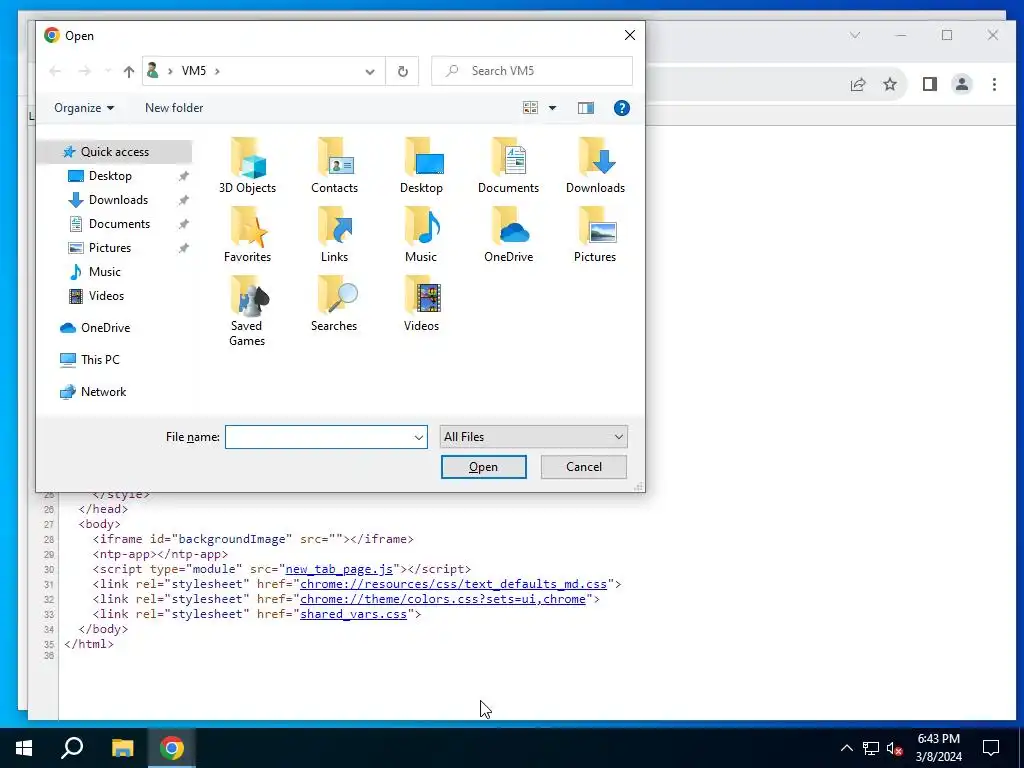Click the Cancel button
Image resolution: width=1024 pixels, height=768 pixels.
(584, 467)
